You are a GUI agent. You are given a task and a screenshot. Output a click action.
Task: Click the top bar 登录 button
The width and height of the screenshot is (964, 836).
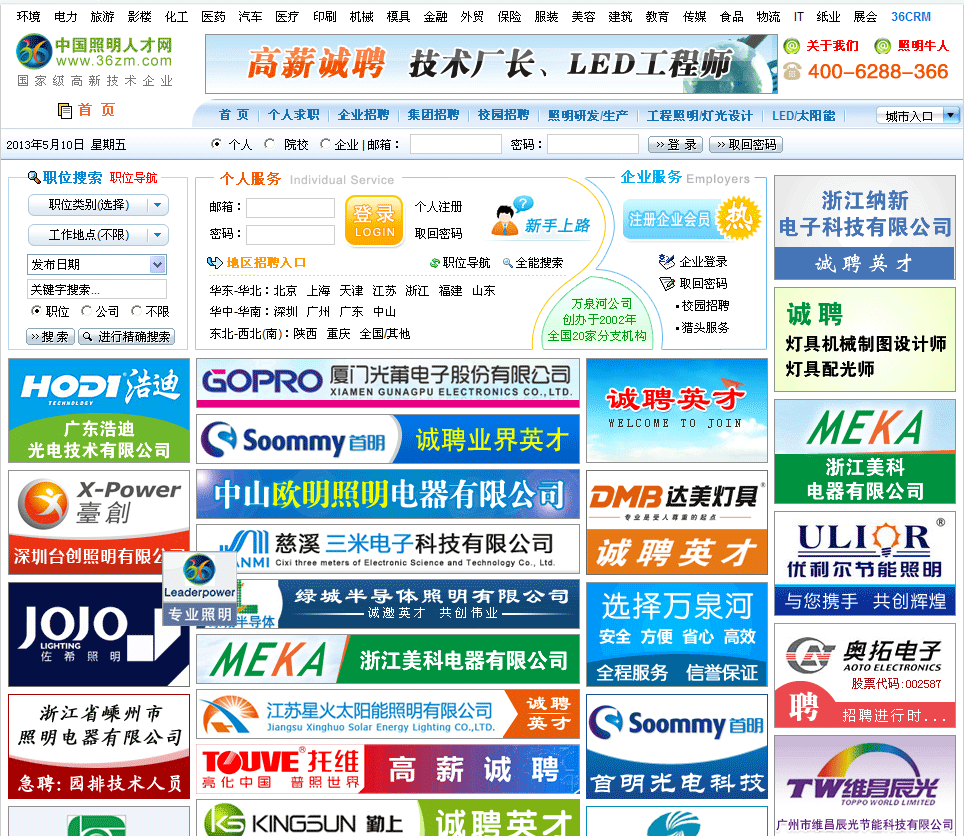[x=676, y=145]
